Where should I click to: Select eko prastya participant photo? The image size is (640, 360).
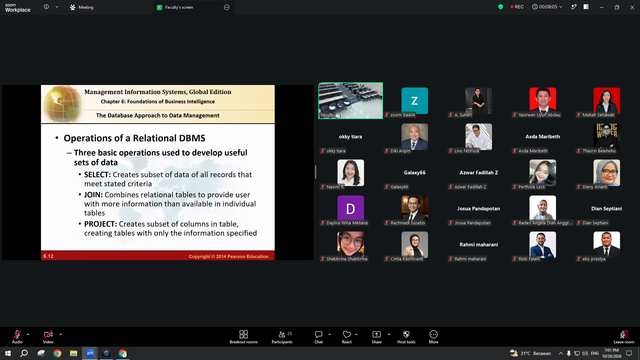tap(607, 244)
